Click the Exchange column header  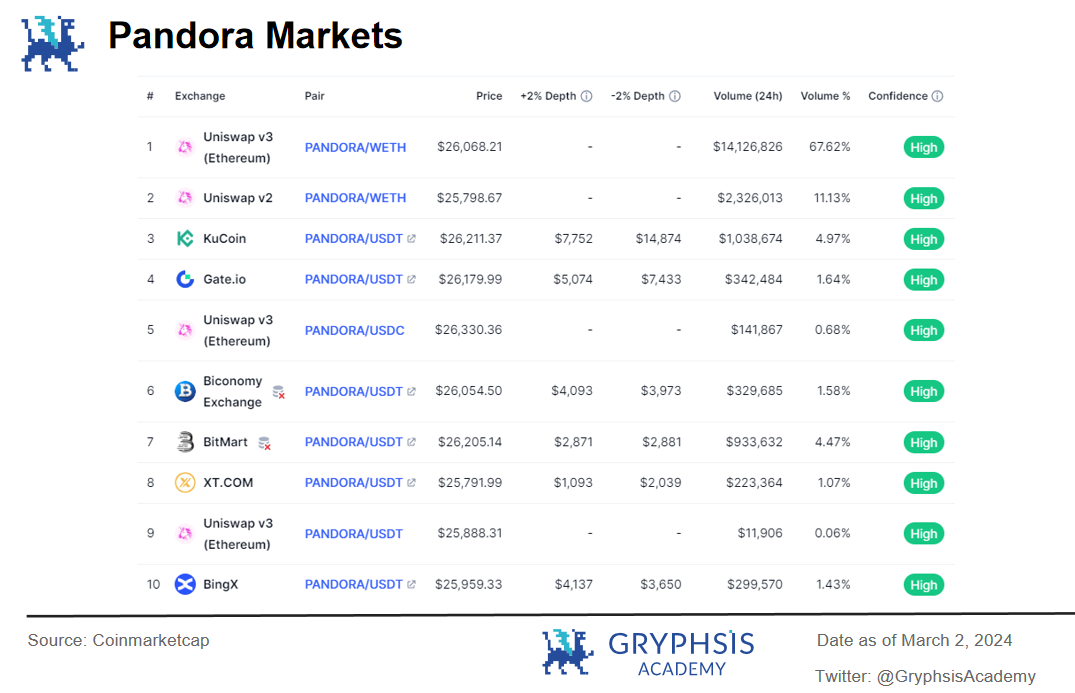point(200,96)
